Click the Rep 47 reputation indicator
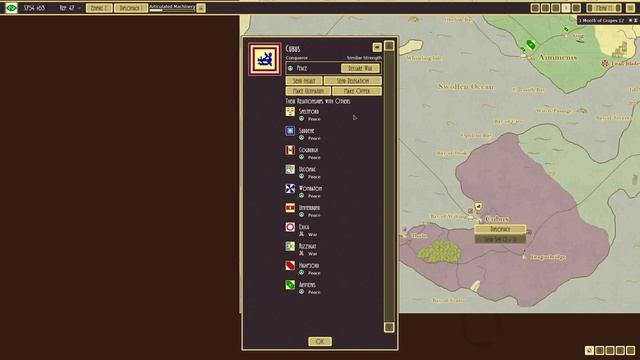The image size is (640, 360). [x=67, y=8]
